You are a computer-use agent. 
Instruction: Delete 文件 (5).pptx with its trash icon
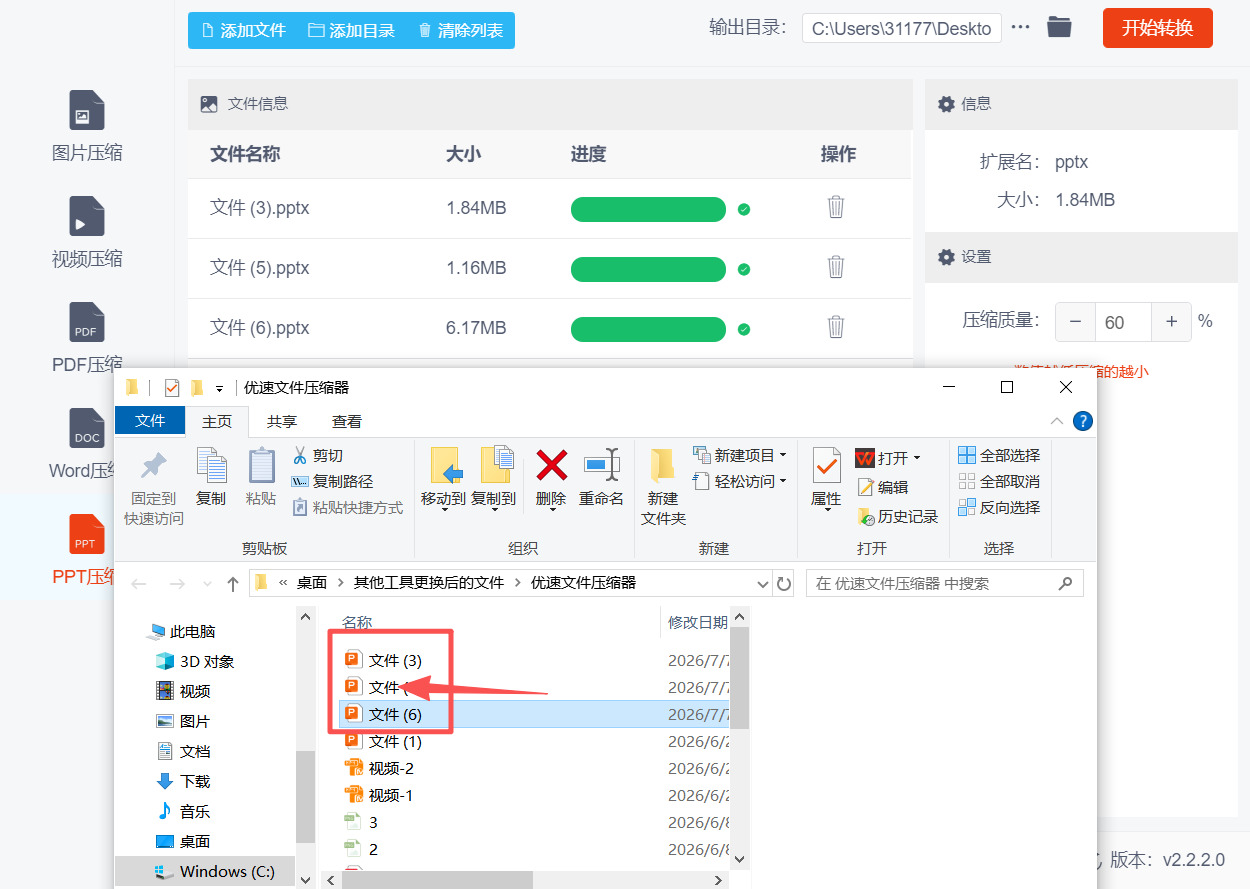pos(836,267)
